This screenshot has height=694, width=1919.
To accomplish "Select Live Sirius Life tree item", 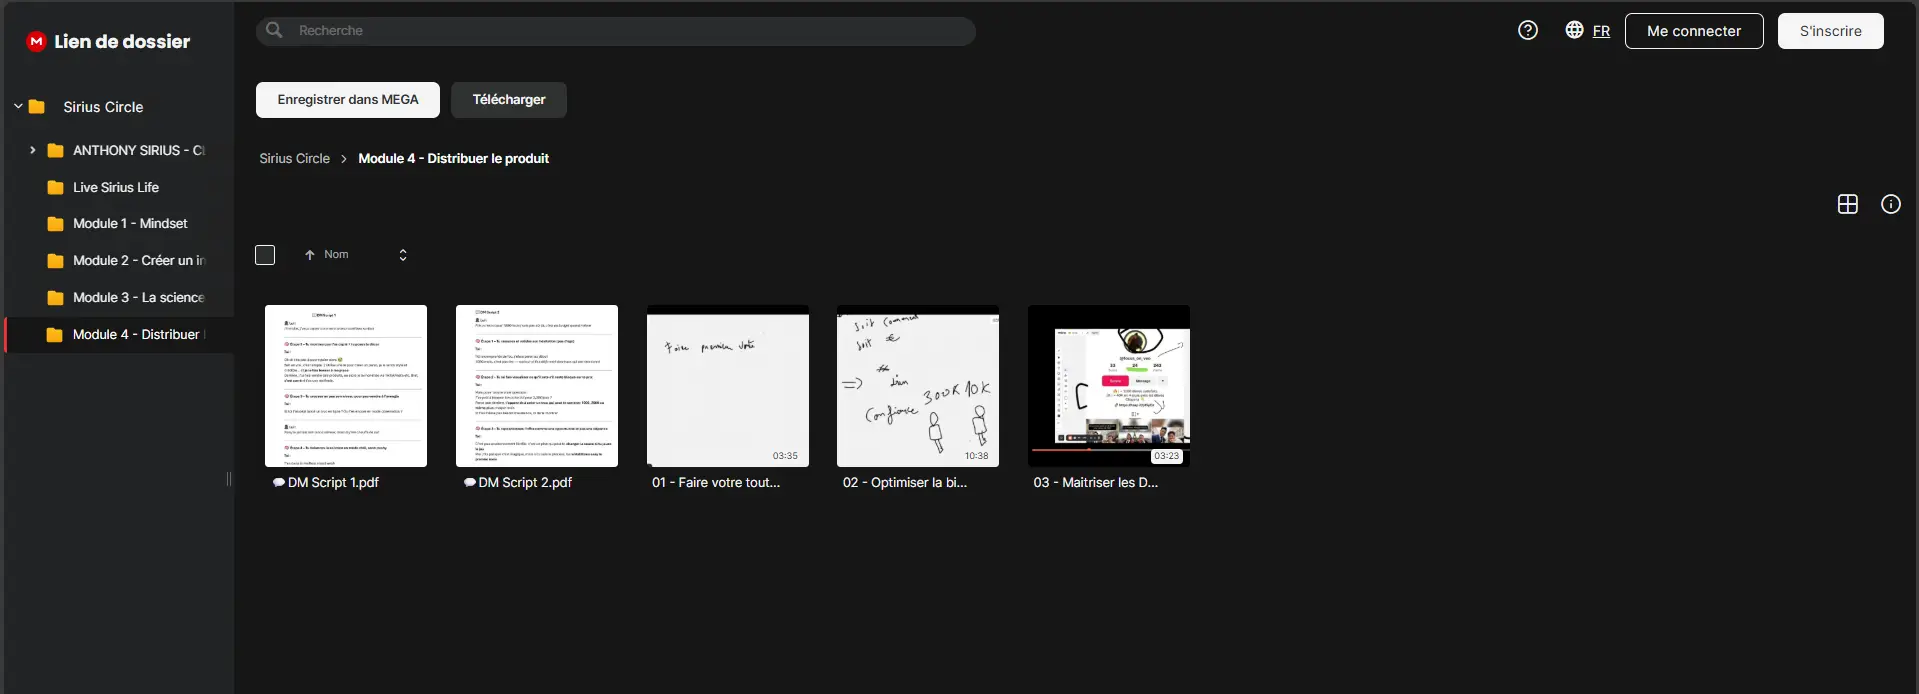I will pos(116,188).
